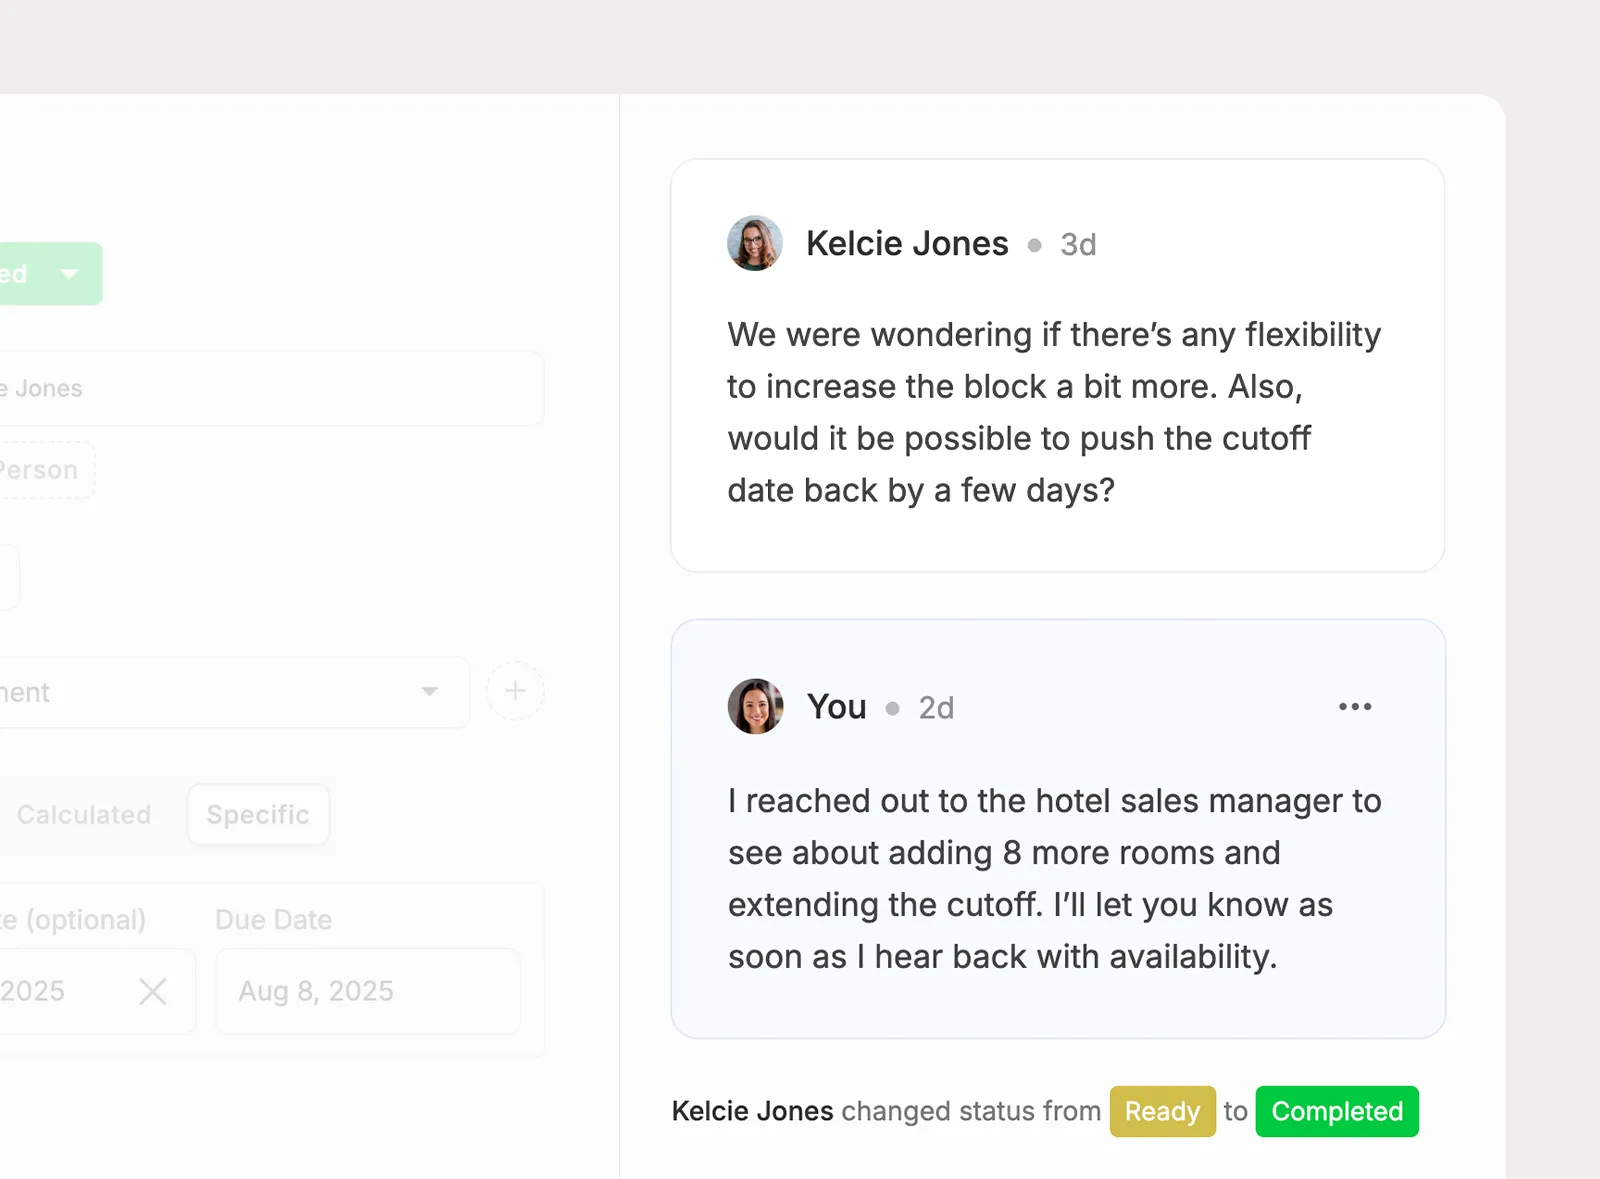Image resolution: width=1600 pixels, height=1179 pixels.
Task: Click Kelcie's comment about increasing the block
Action: (1054, 412)
